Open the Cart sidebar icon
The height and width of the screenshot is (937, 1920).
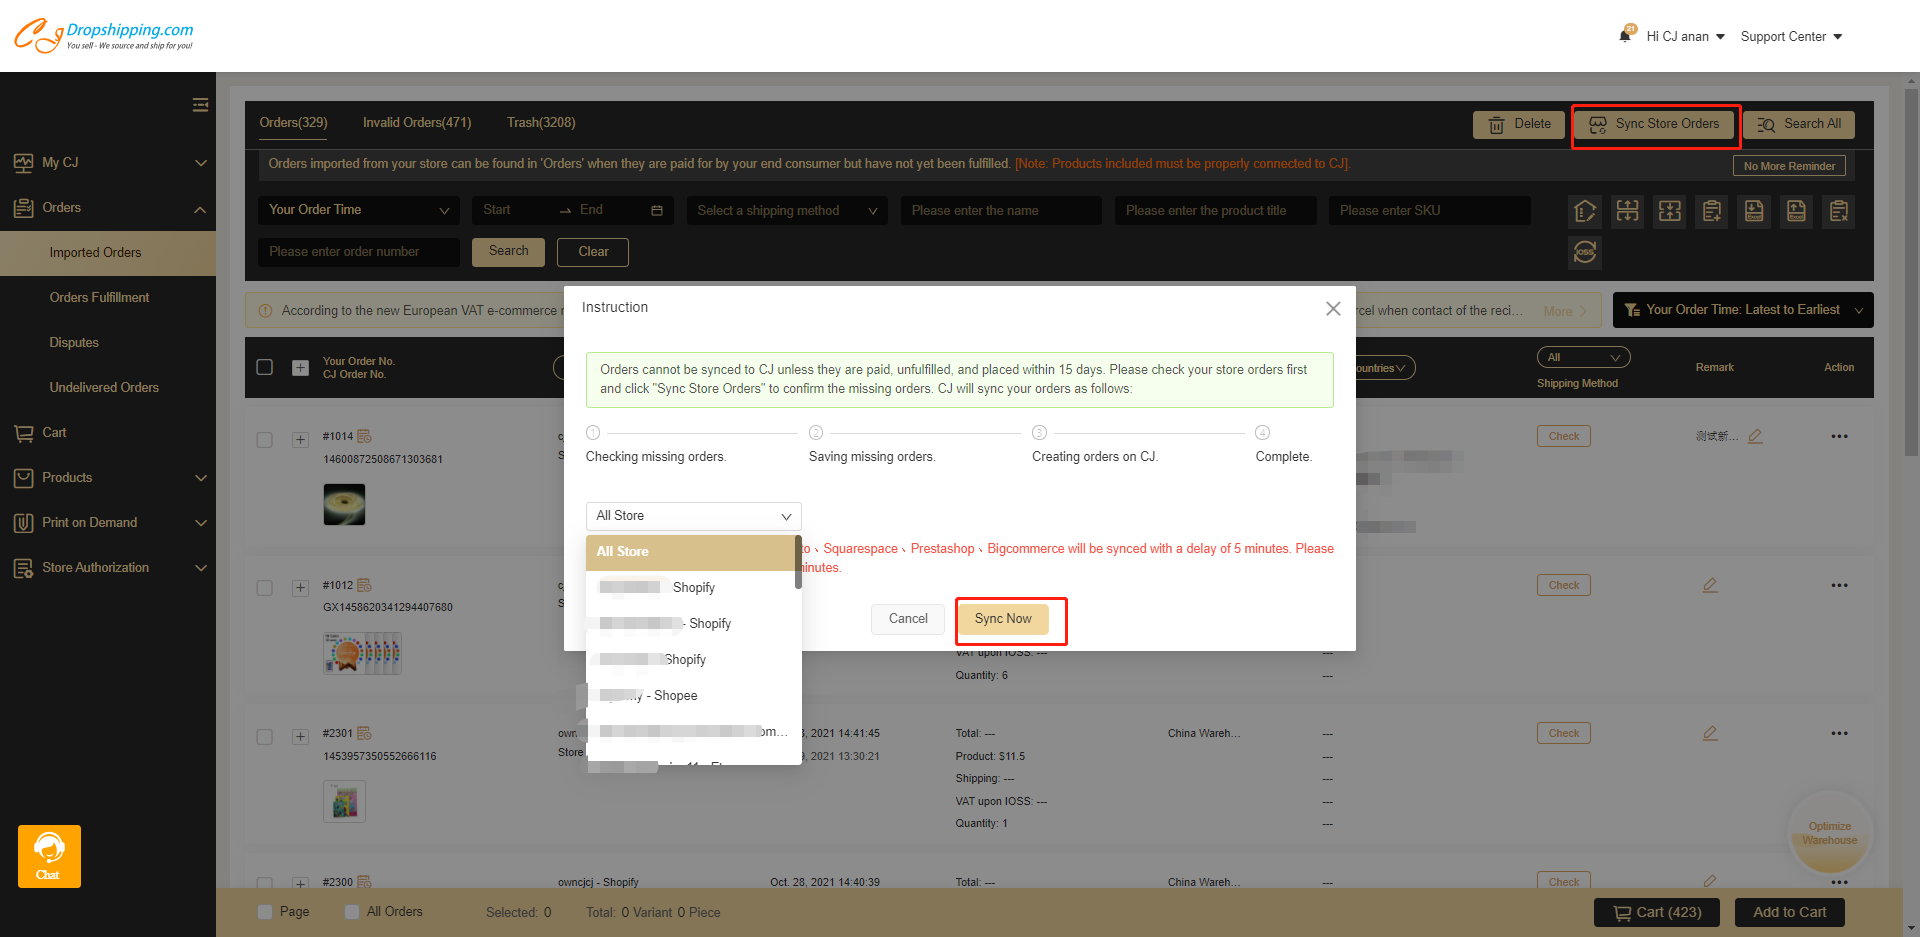(x=24, y=432)
